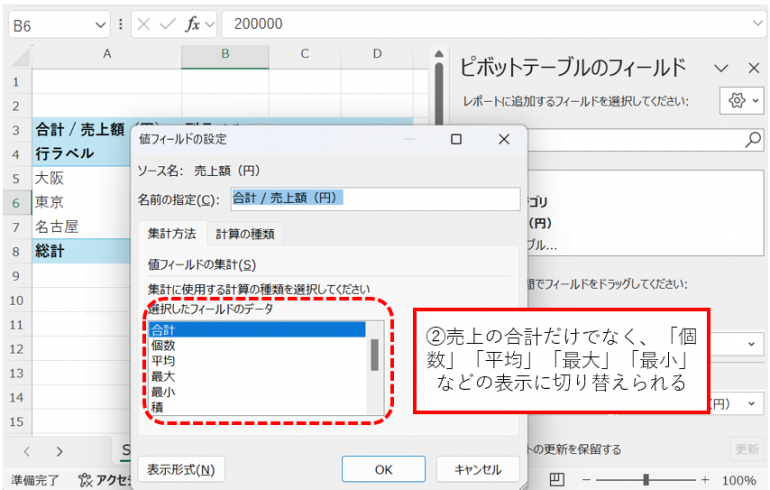Viewport: 770px width, 490px height.
Task: Click the magnifier icon in field search box
Action: point(753,141)
